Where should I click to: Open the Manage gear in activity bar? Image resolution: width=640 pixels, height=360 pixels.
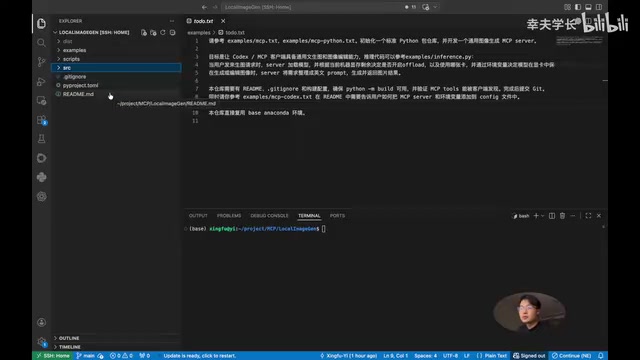pos(41,342)
